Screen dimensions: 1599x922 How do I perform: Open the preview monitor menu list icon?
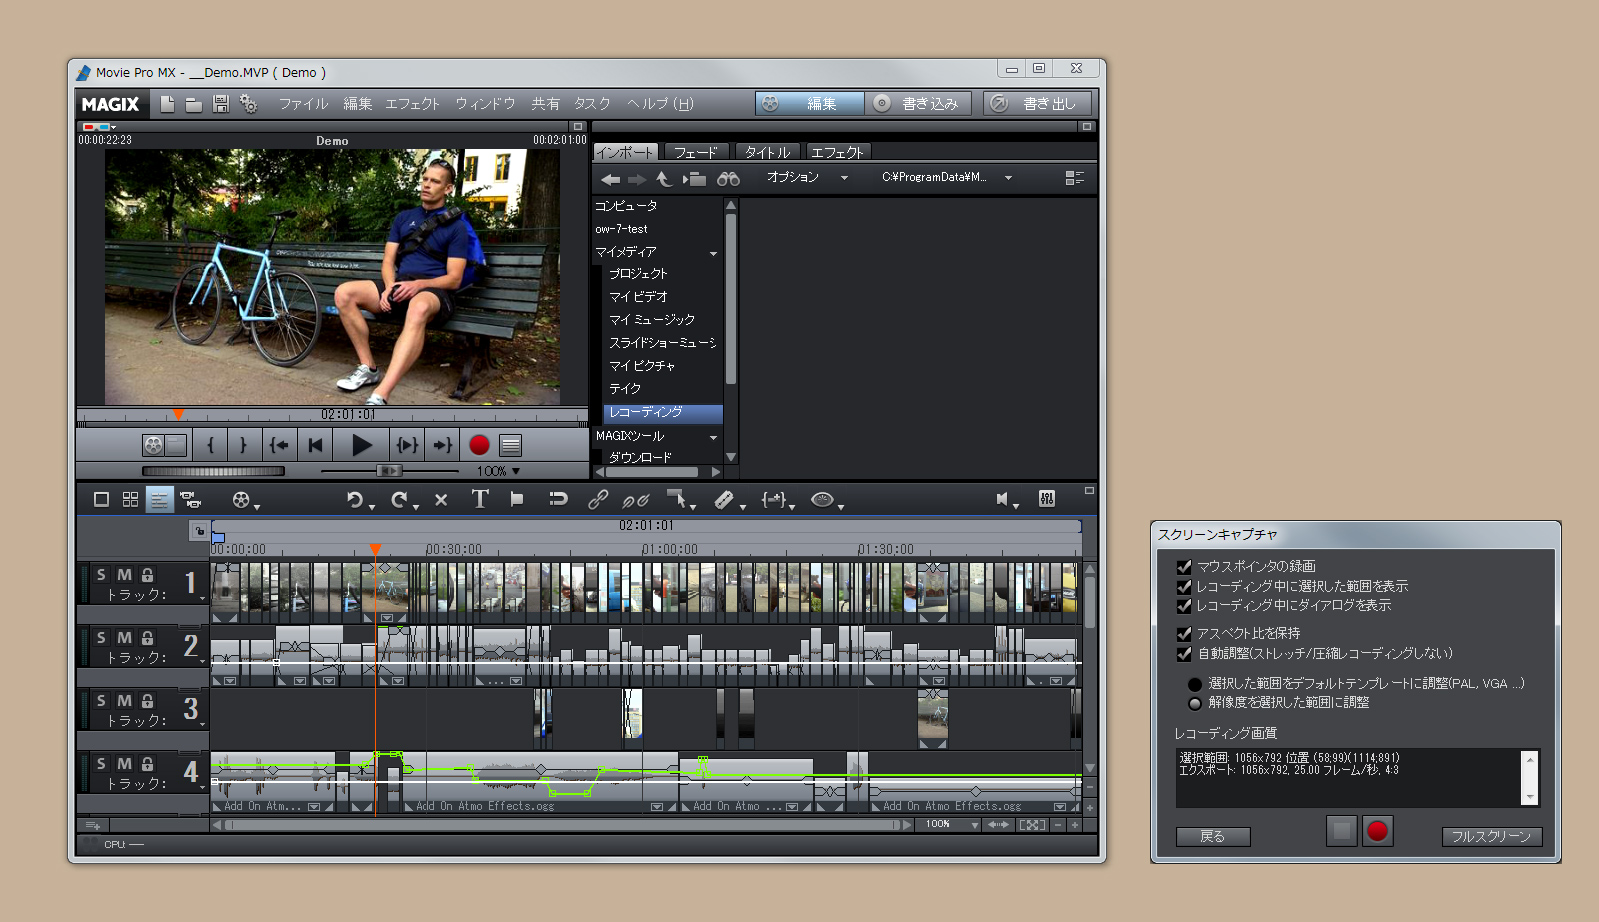(x=510, y=445)
